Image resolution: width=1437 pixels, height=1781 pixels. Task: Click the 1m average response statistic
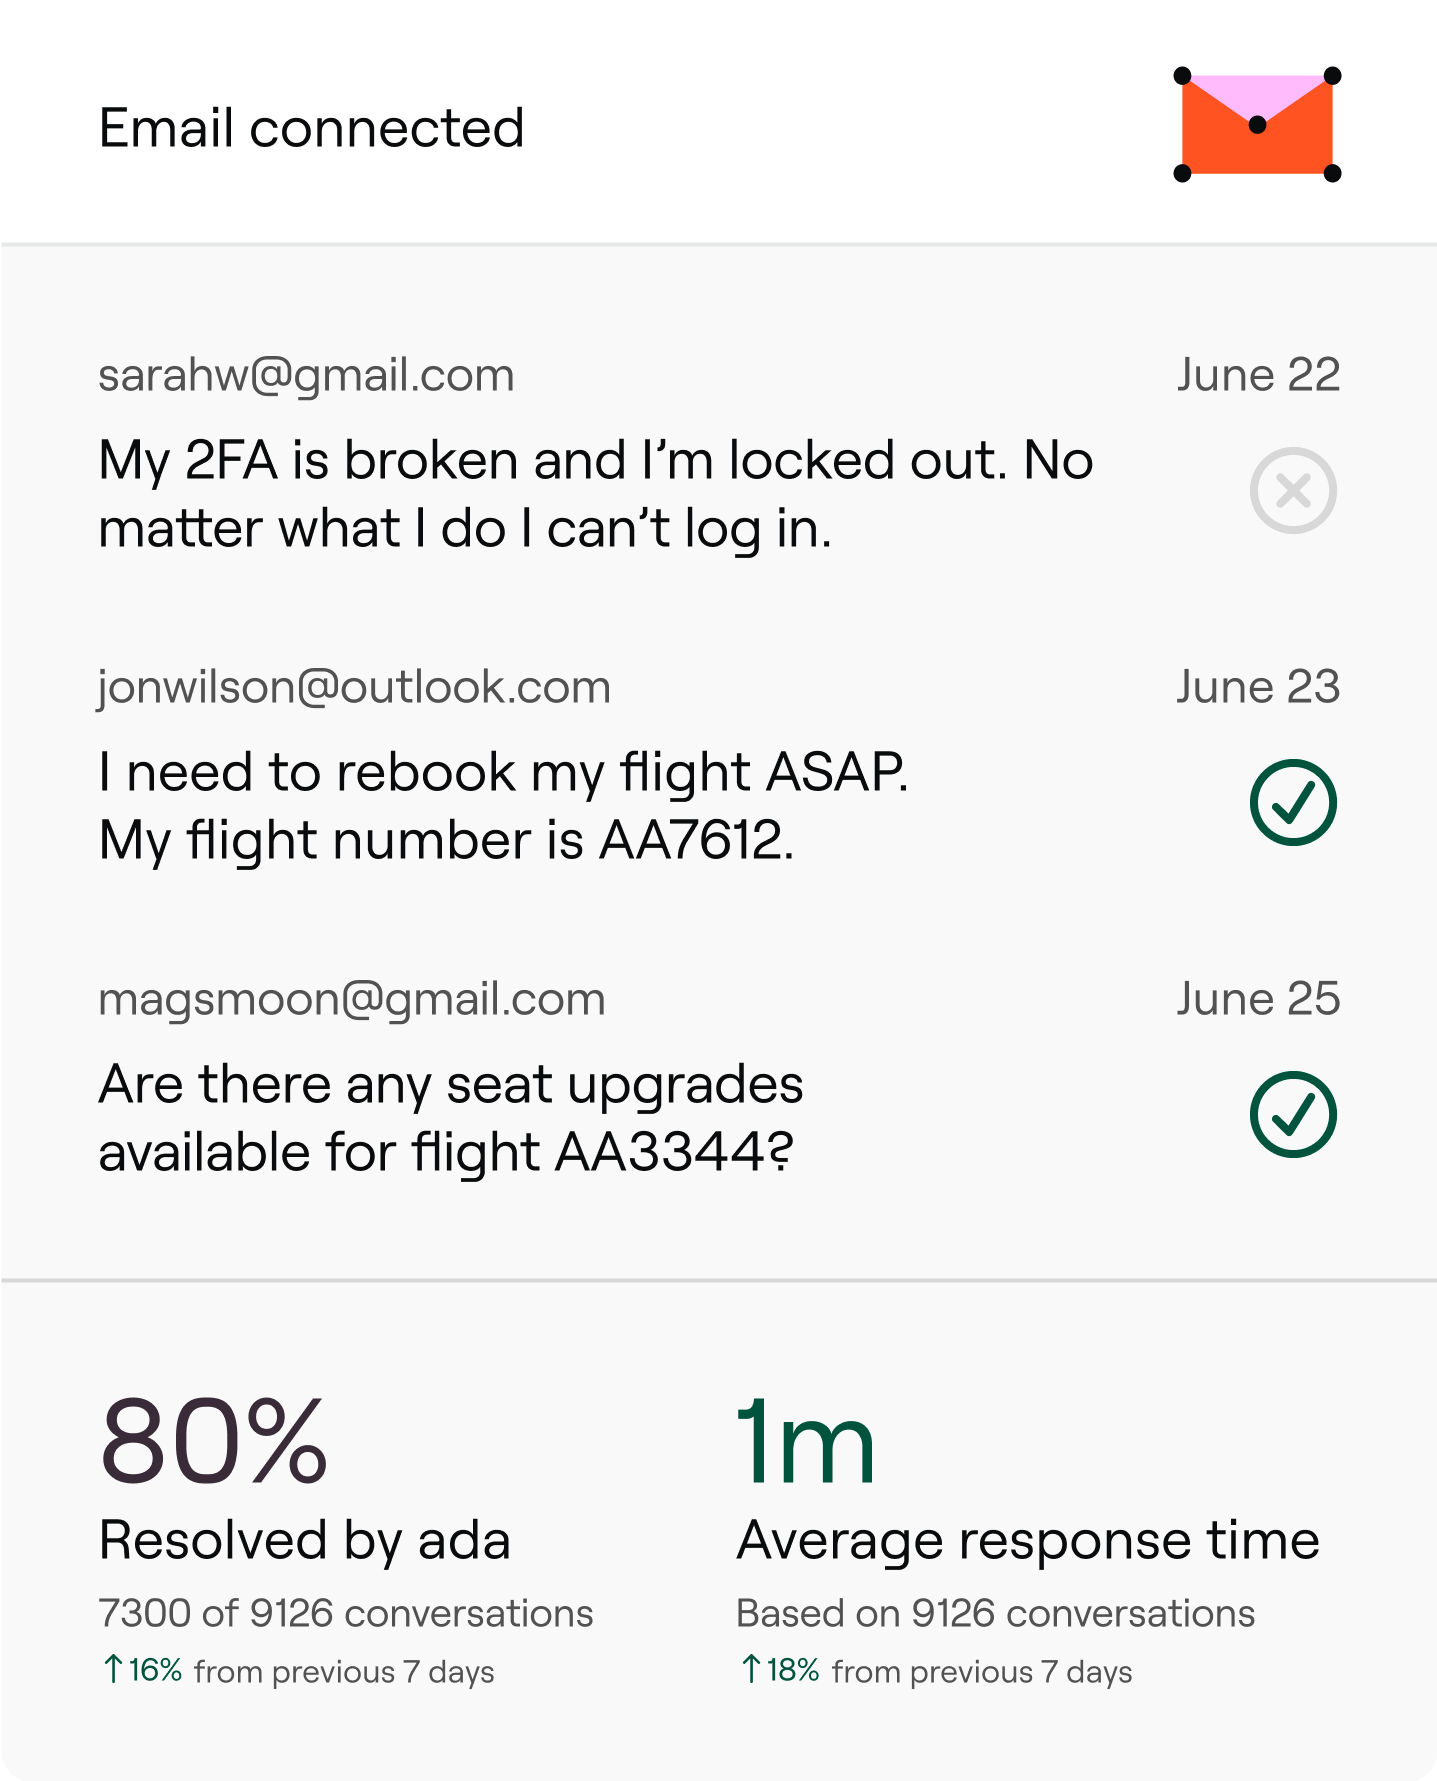(x=805, y=1441)
